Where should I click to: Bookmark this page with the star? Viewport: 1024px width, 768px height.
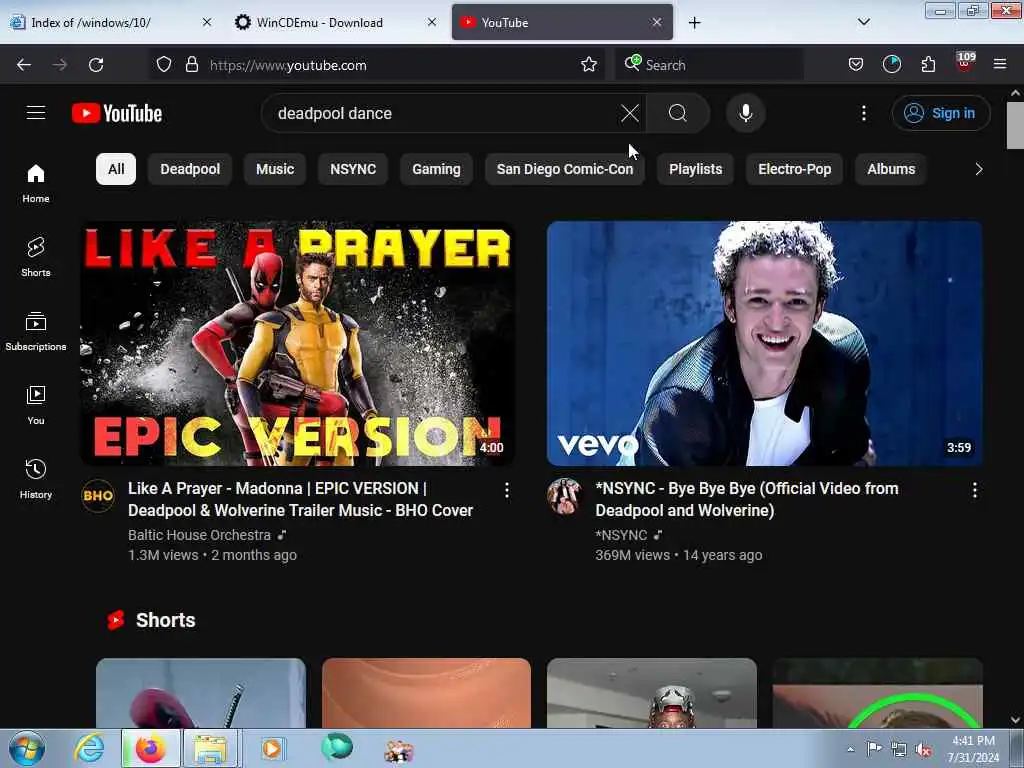[588, 65]
